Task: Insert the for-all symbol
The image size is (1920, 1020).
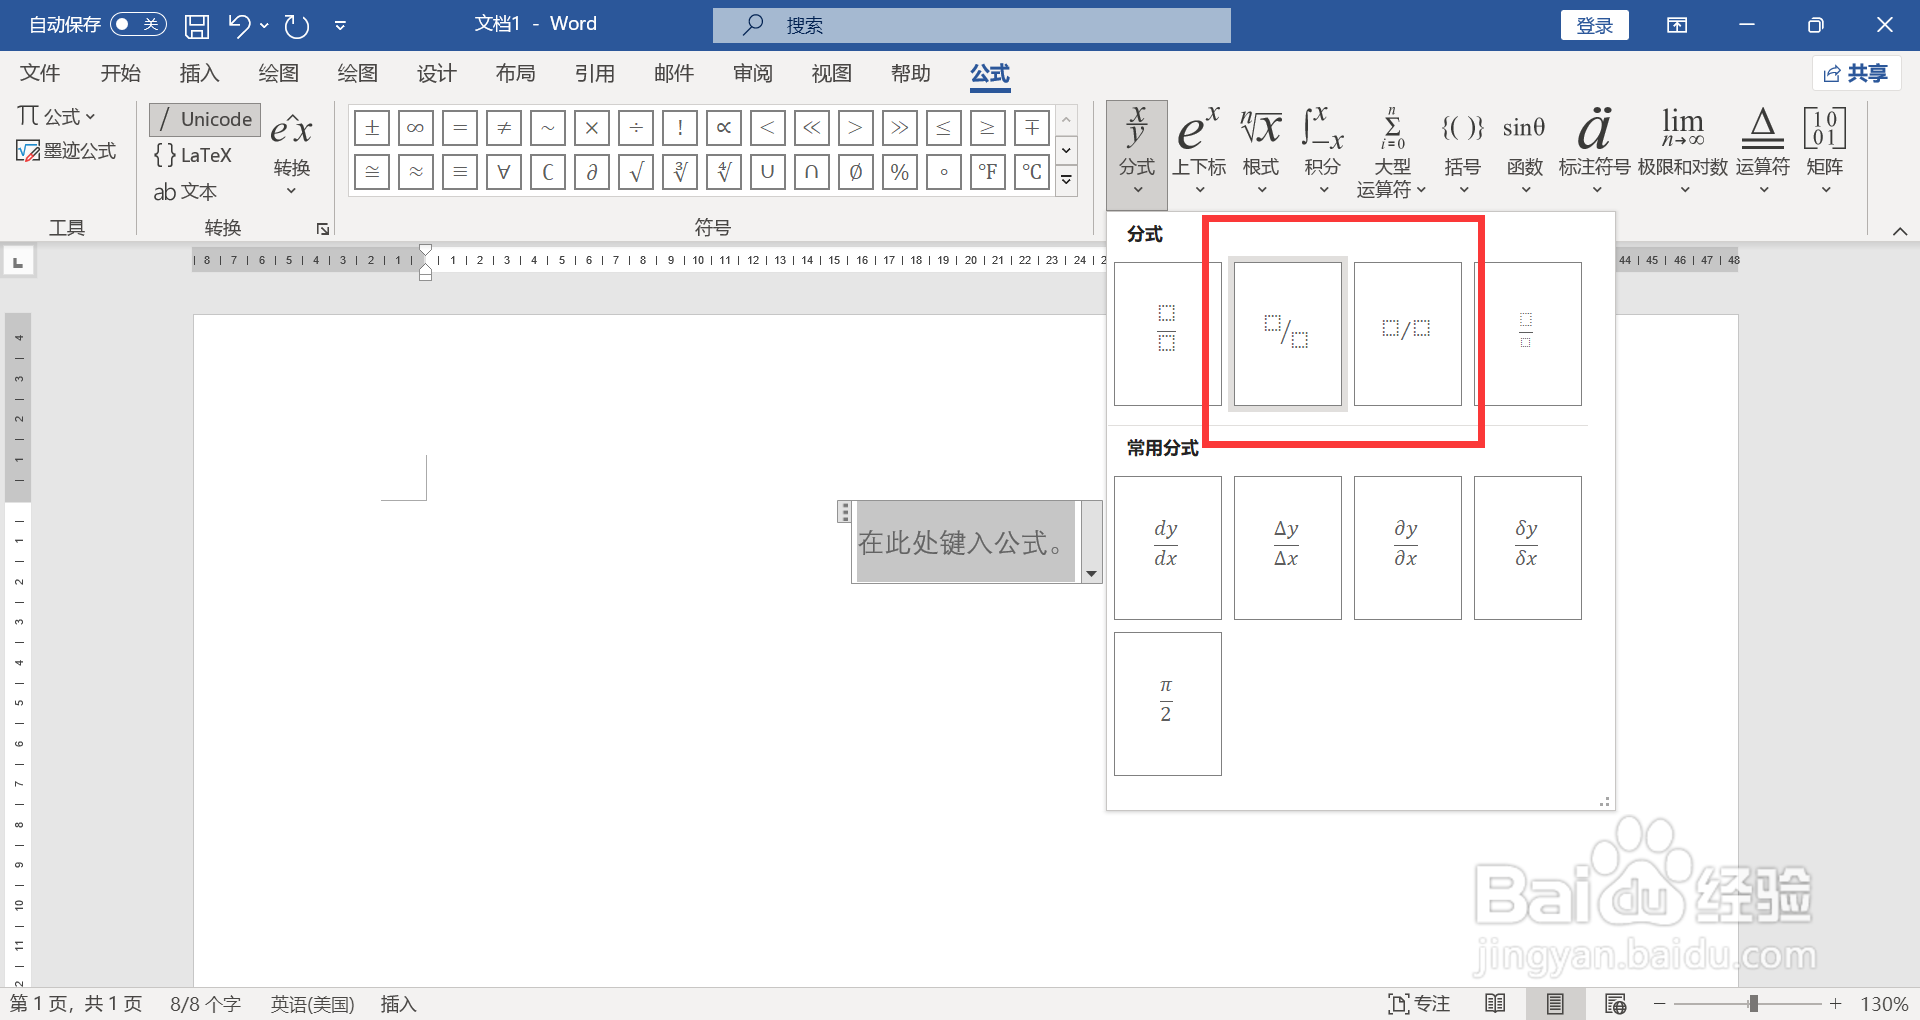Action: pyautogui.click(x=504, y=172)
